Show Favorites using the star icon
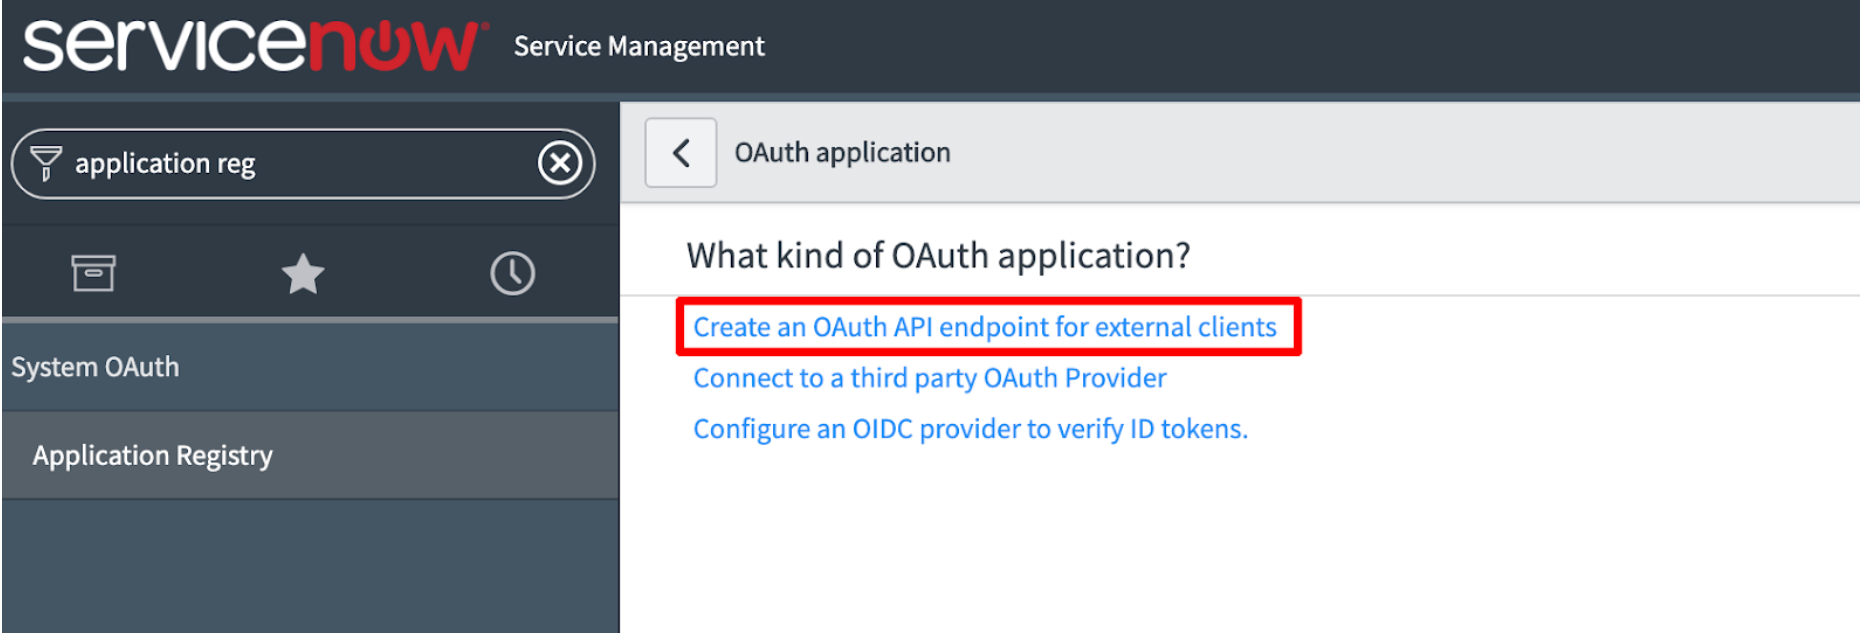1860x636 pixels. 302,273
